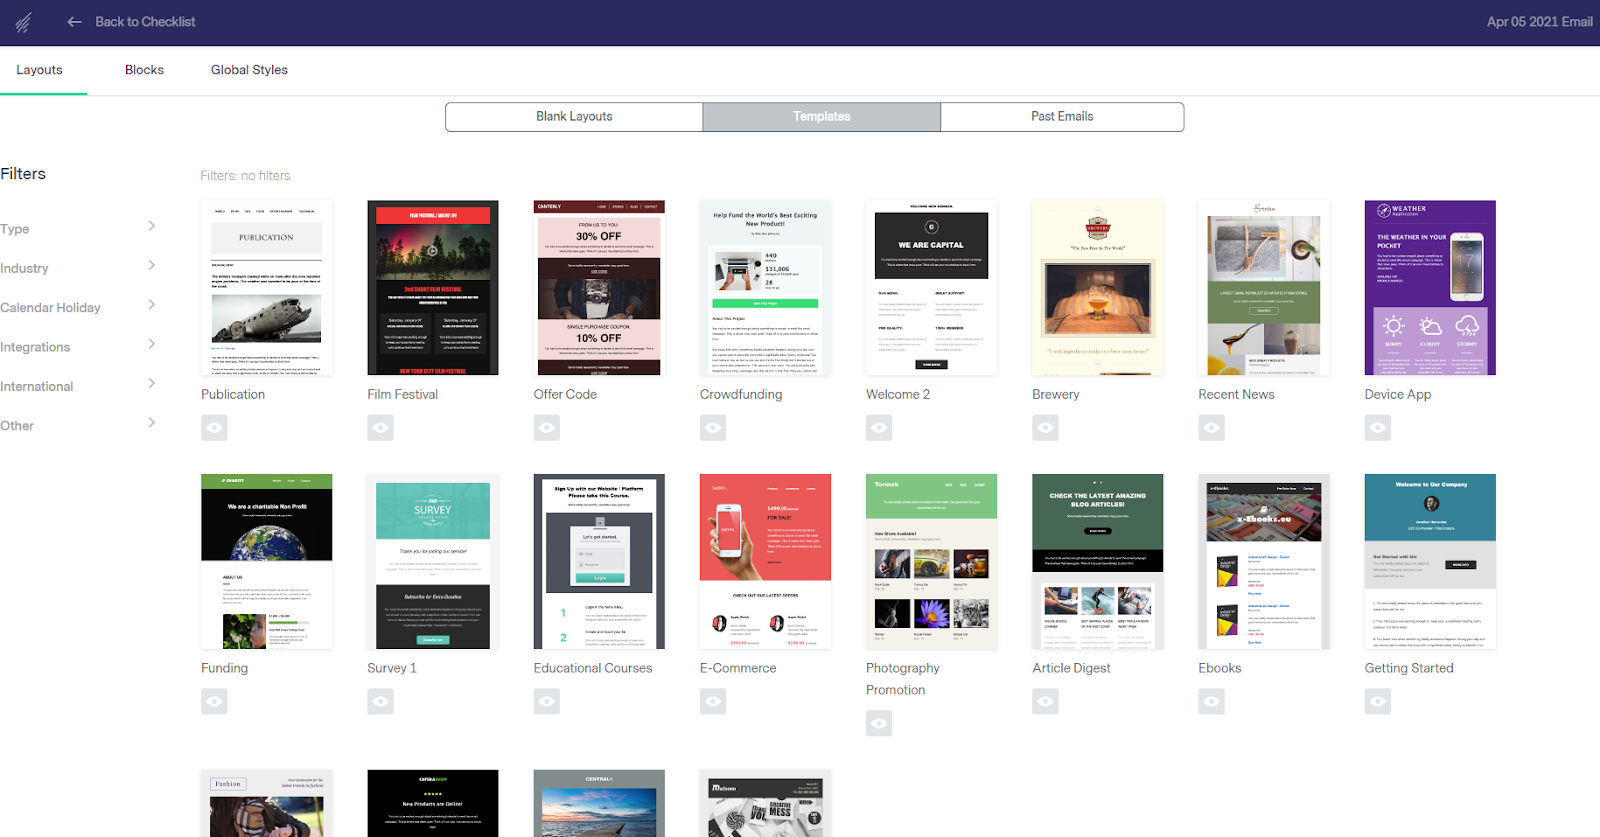
Task: Preview the Ebooks template via eye icon
Action: [x=1212, y=702]
